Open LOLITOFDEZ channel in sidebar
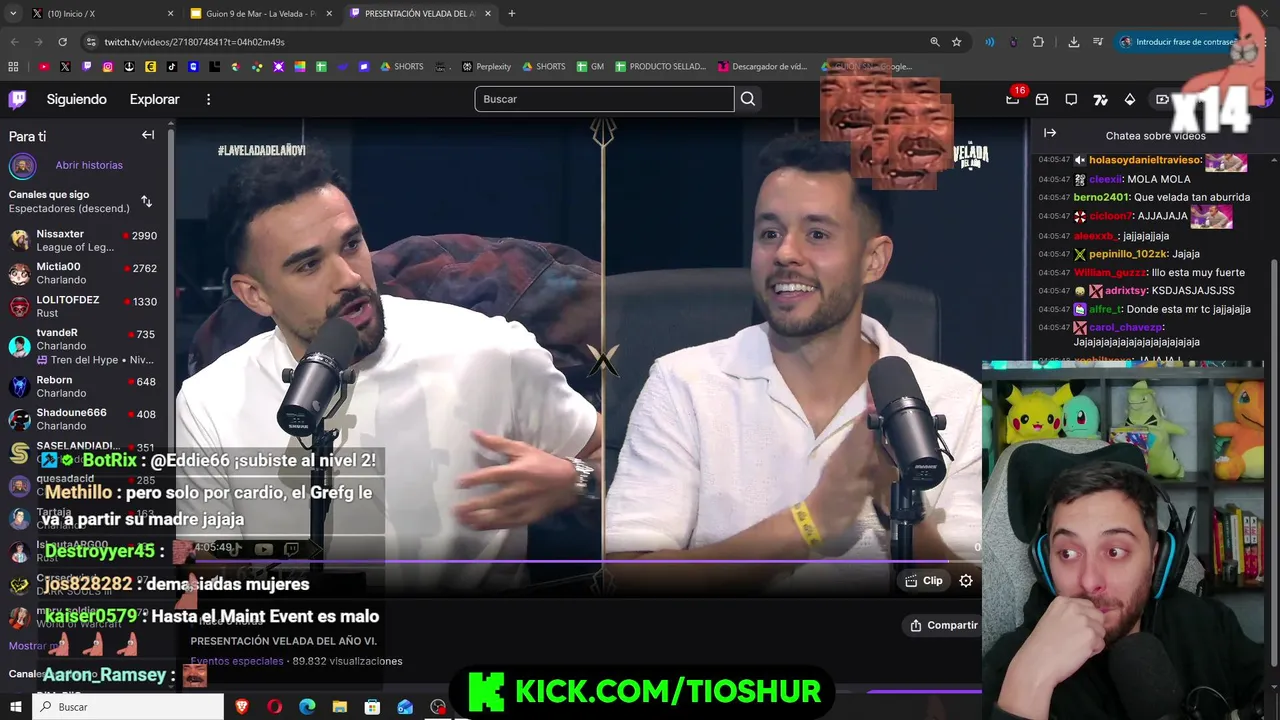Image resolution: width=1280 pixels, height=720 pixels. tap(84, 306)
